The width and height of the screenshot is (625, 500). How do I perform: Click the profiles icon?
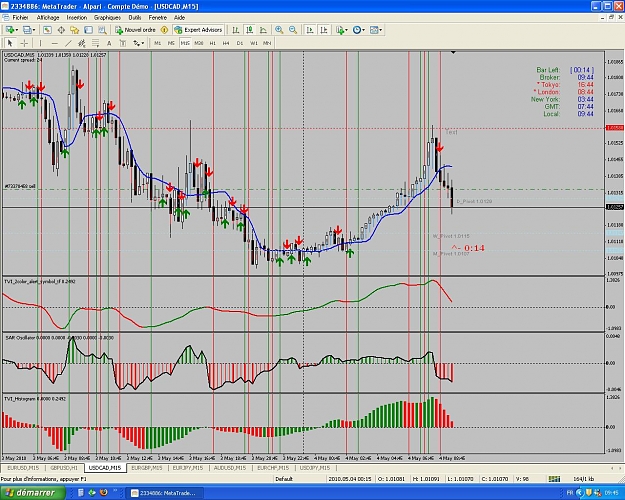27,30
